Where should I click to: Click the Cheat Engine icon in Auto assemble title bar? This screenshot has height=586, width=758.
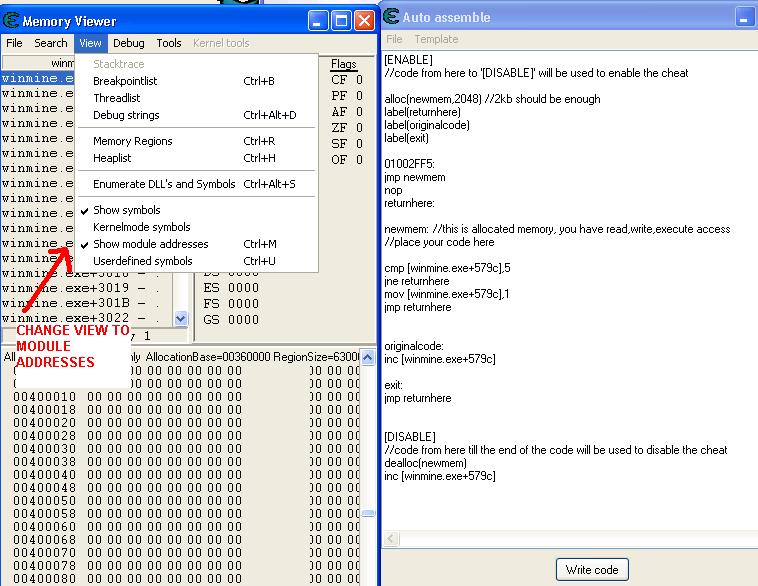391,16
